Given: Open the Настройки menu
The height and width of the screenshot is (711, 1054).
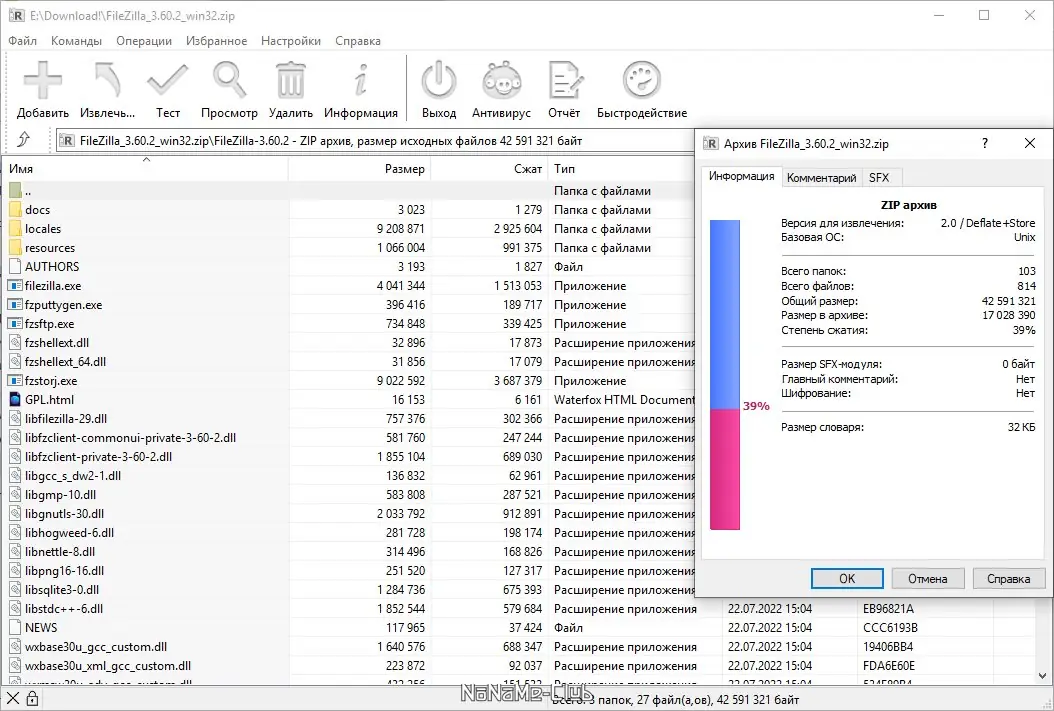Looking at the screenshot, I should click(x=291, y=41).
